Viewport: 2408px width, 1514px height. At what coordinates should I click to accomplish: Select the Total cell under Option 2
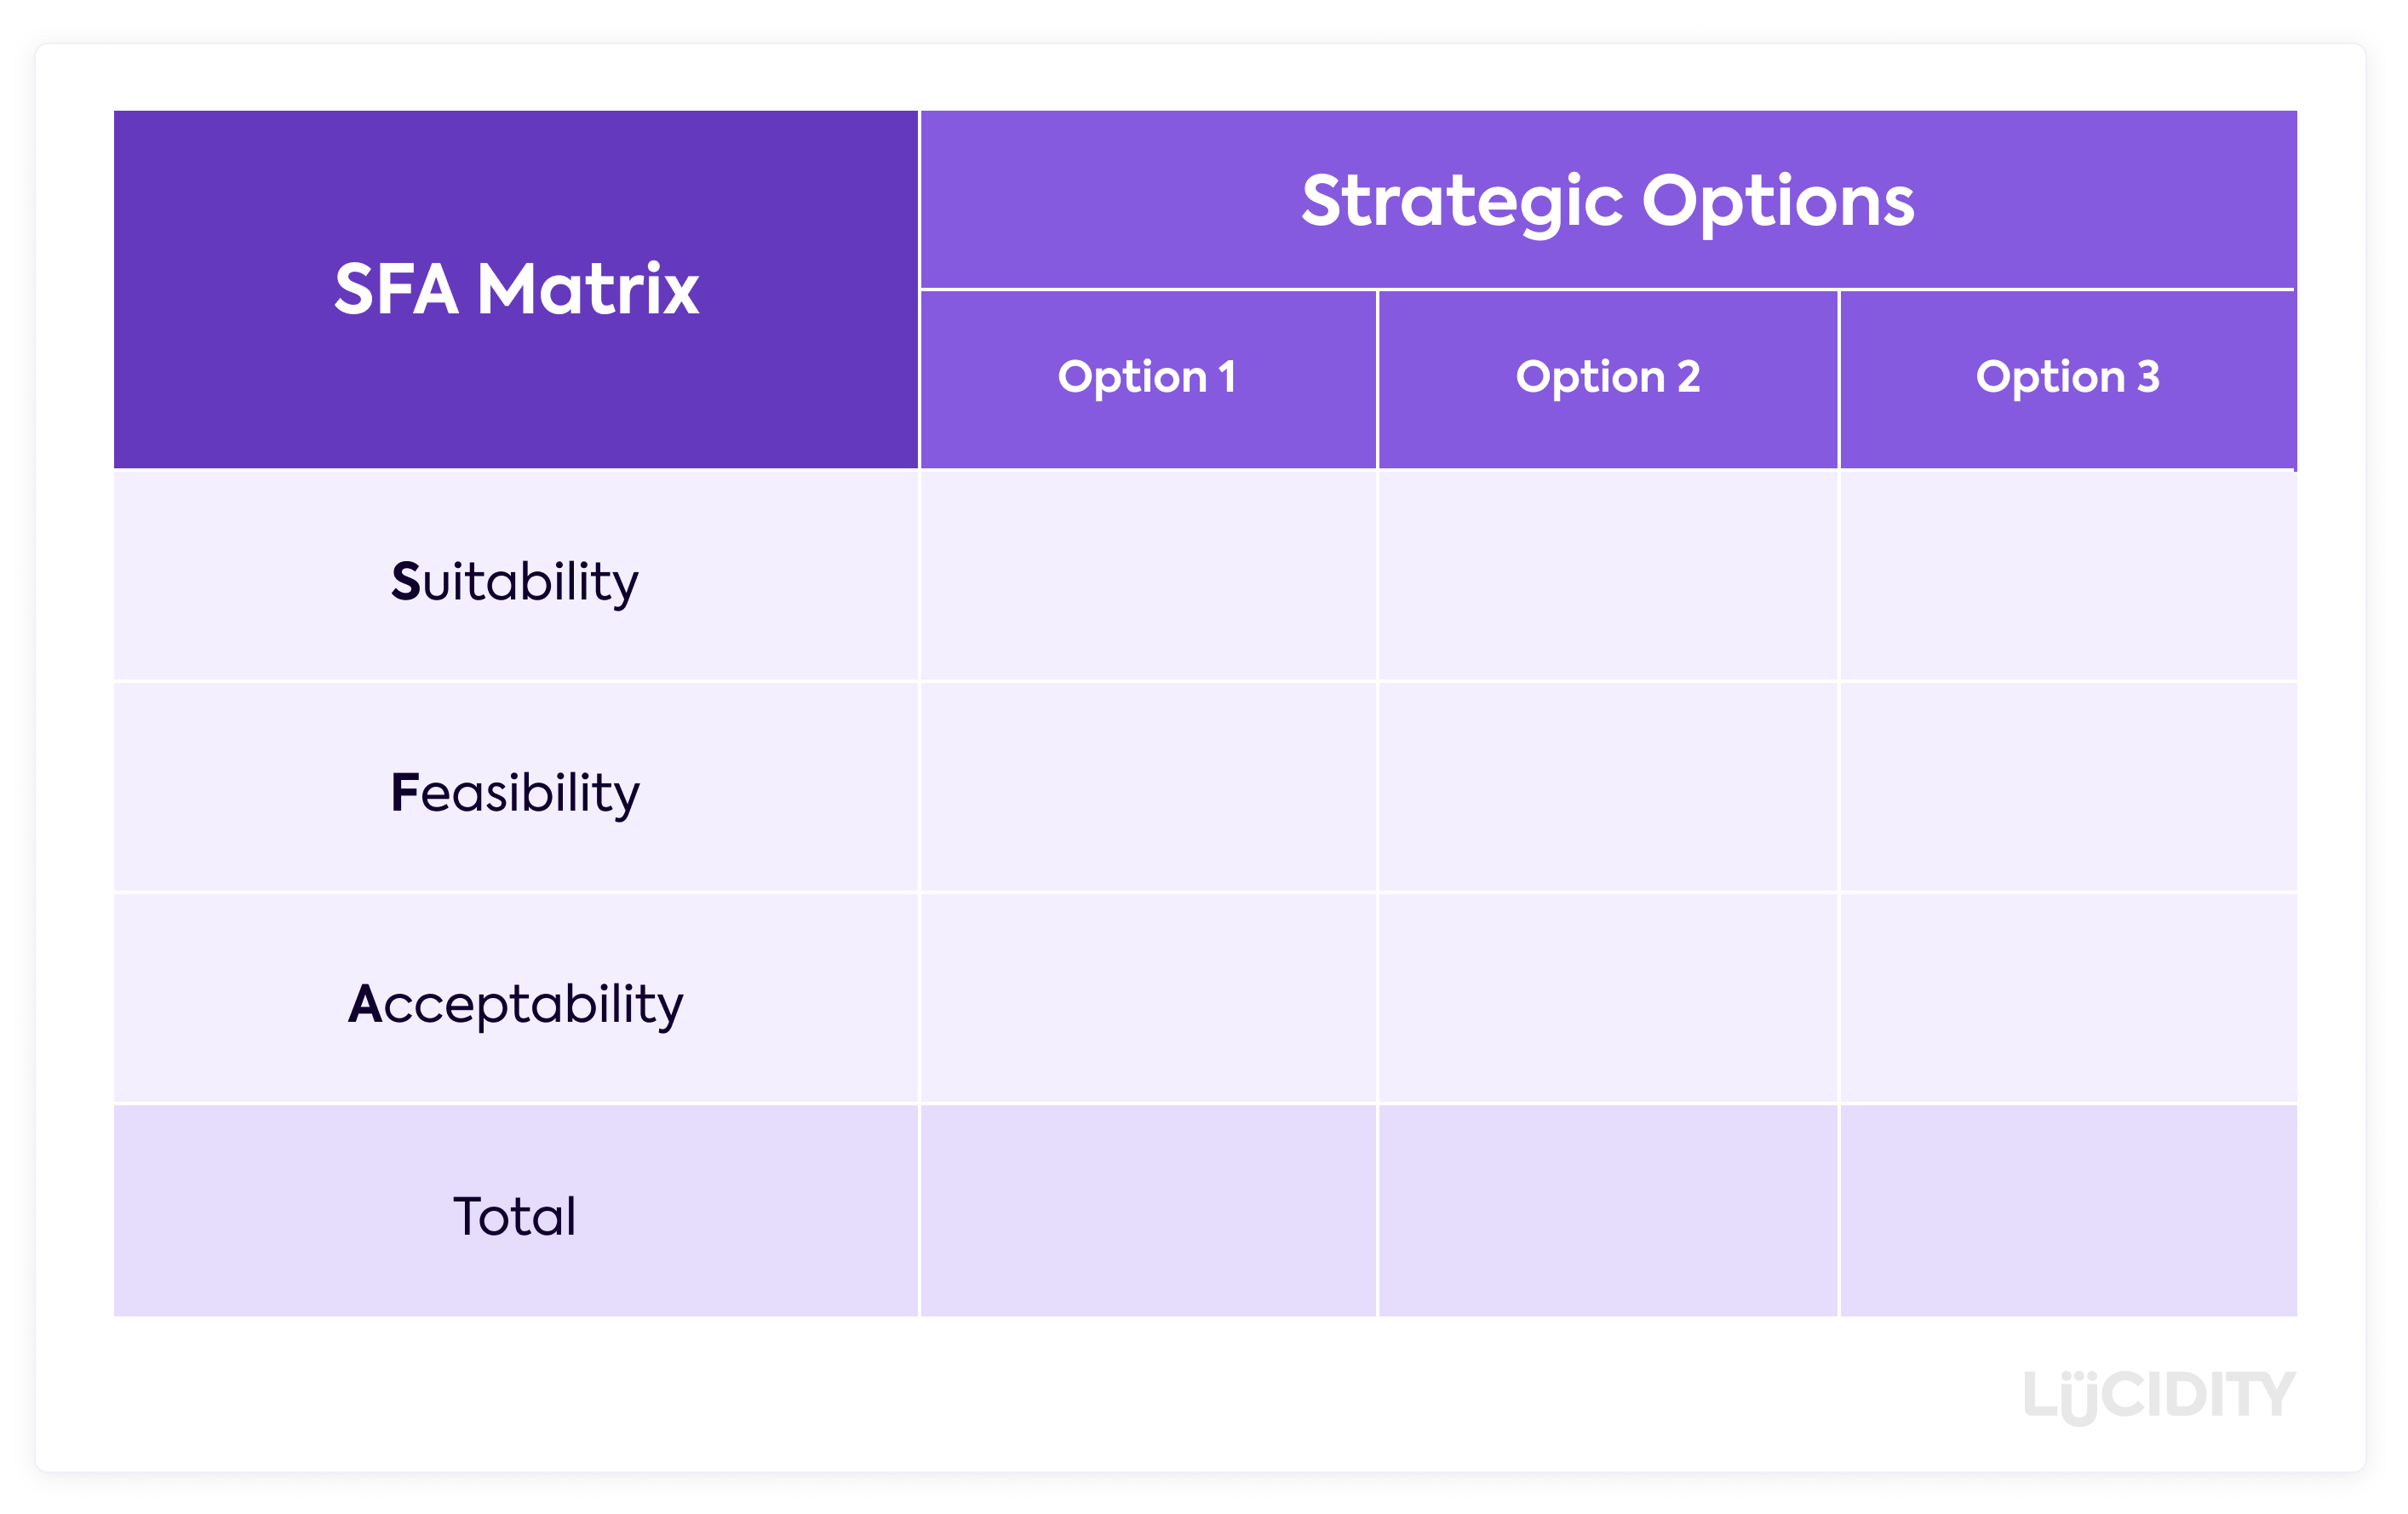(x=1607, y=1211)
